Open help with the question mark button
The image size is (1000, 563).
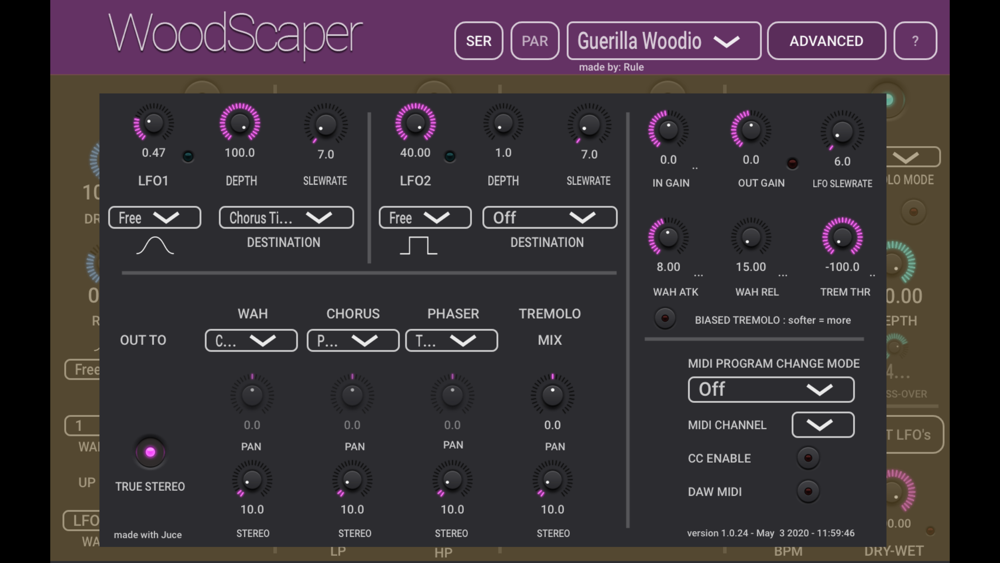click(x=915, y=42)
